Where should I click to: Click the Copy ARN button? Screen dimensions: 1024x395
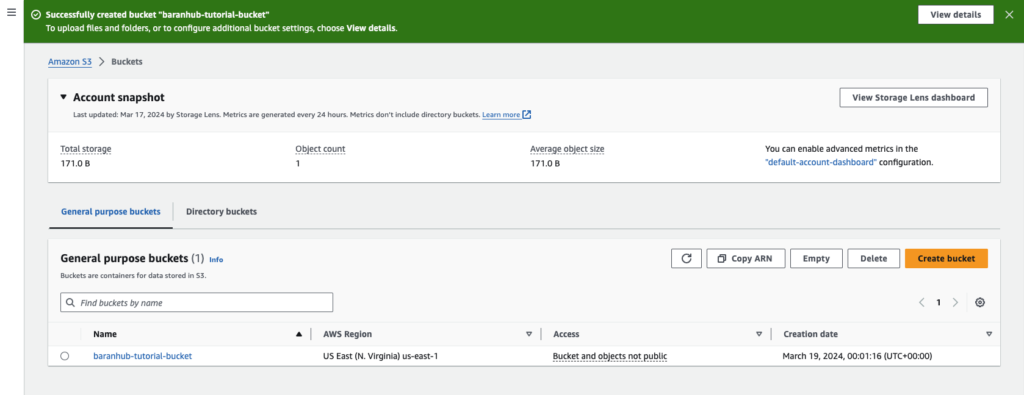click(x=745, y=259)
